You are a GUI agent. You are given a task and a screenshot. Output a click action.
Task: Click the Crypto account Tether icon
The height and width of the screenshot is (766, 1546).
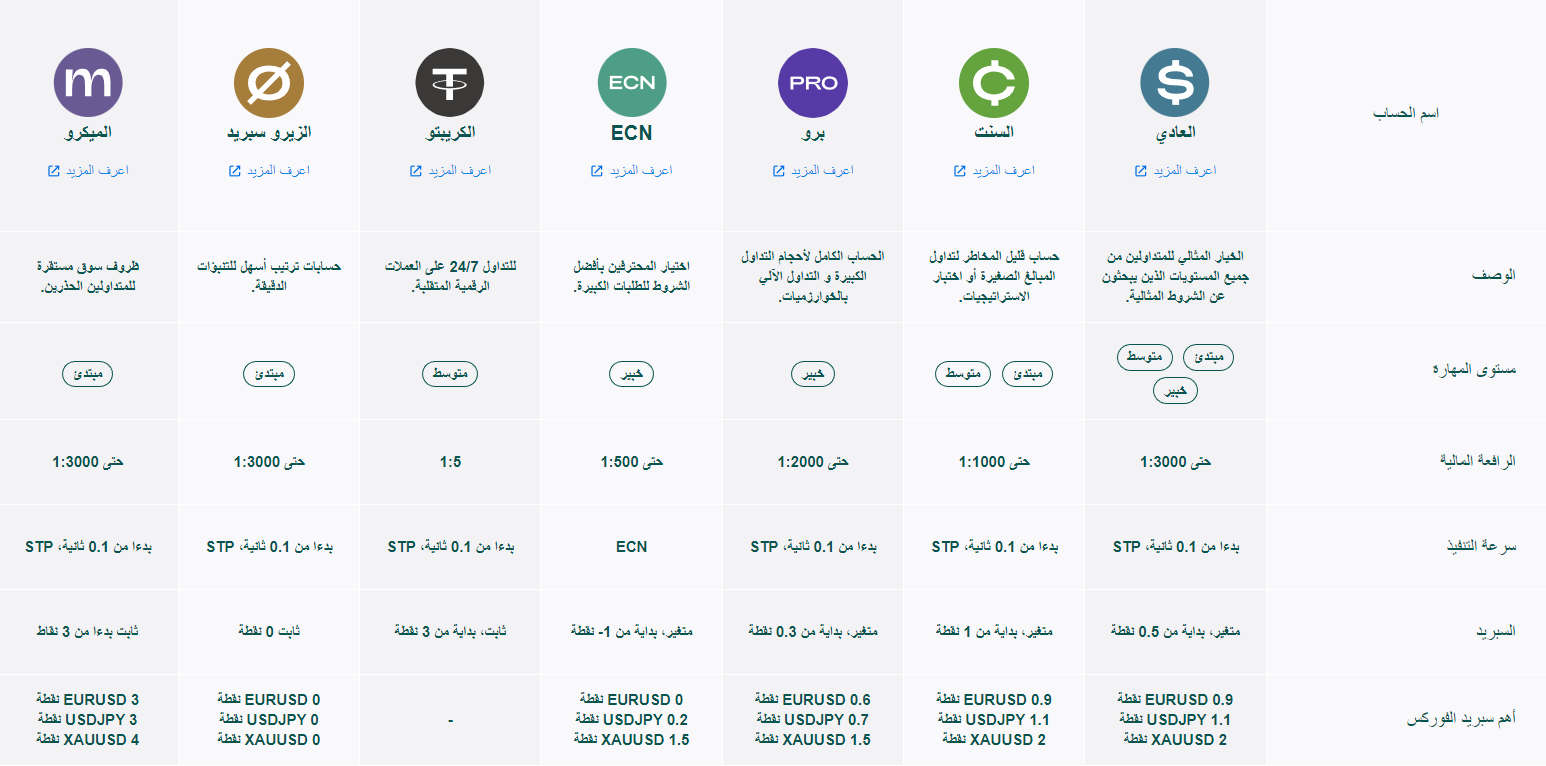point(450,83)
